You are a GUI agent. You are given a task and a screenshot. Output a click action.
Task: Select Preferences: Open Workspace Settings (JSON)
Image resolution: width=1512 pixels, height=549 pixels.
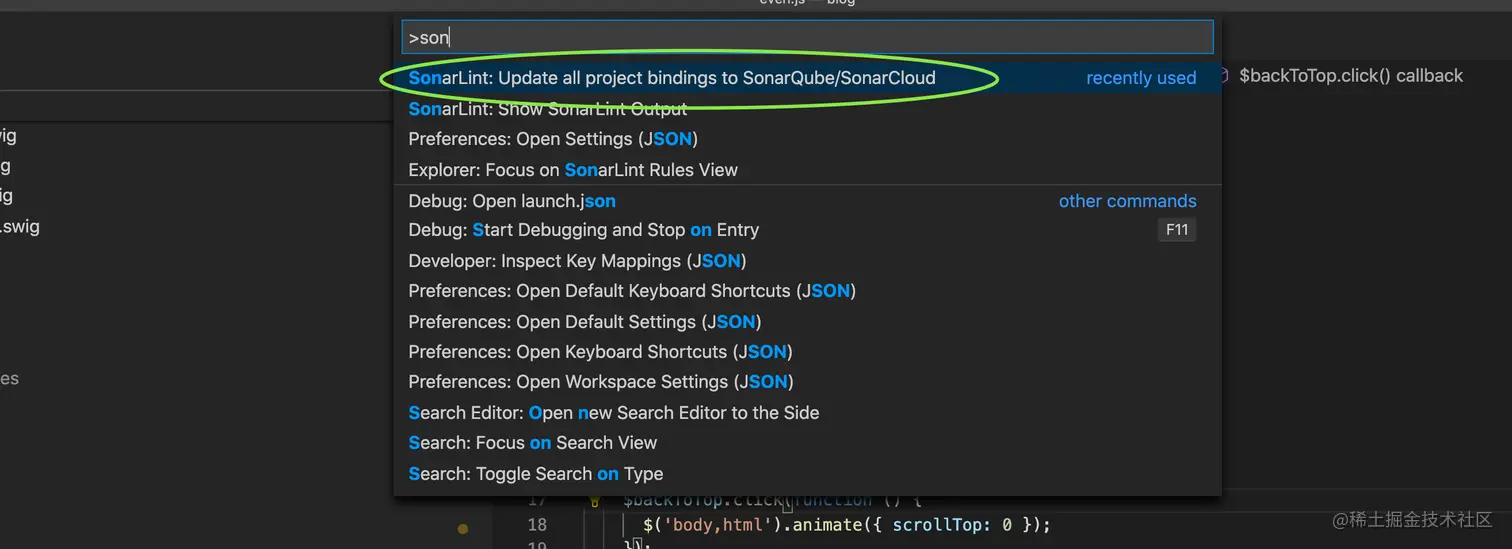pos(807,382)
